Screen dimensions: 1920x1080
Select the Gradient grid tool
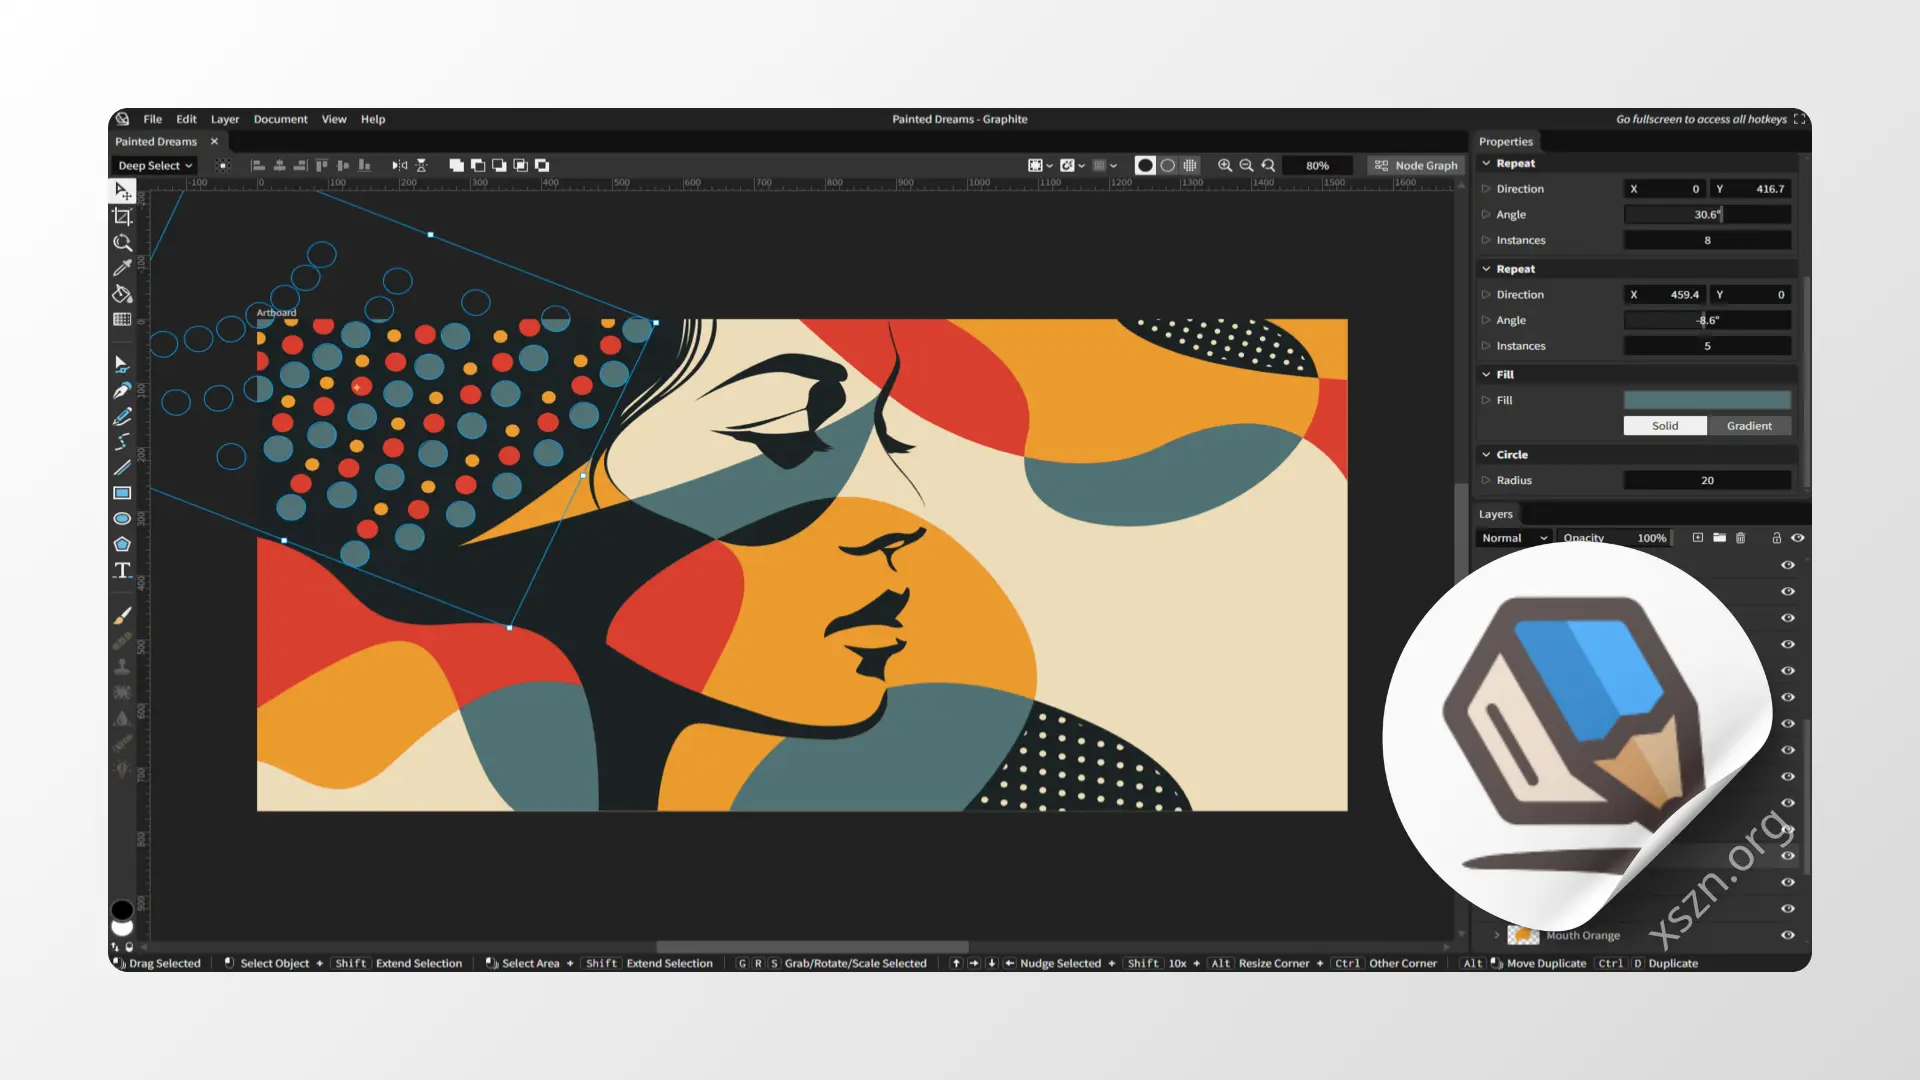pos(122,319)
